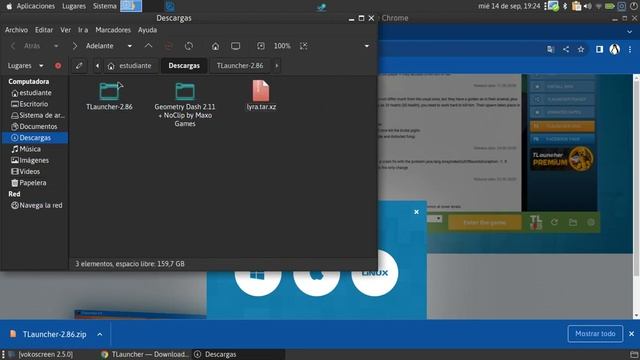
Task: Select the lyra.tar.xz archive file
Action: point(261,91)
